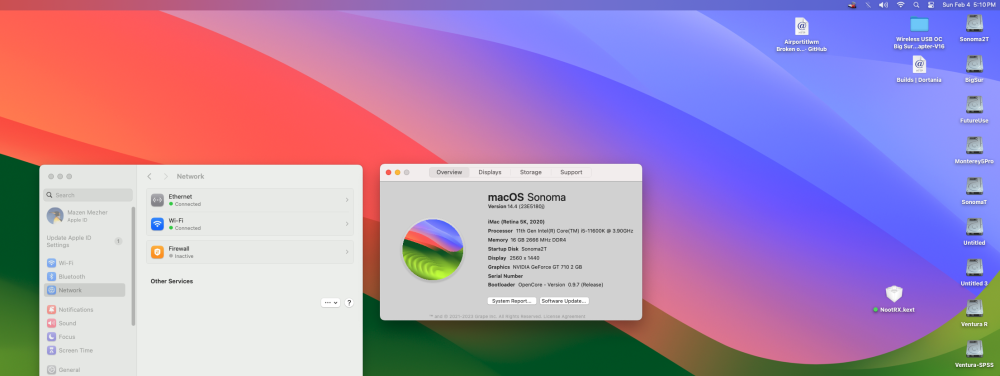
Task: Open the ellipsis dropdown under Other Services
Action: 330,303
